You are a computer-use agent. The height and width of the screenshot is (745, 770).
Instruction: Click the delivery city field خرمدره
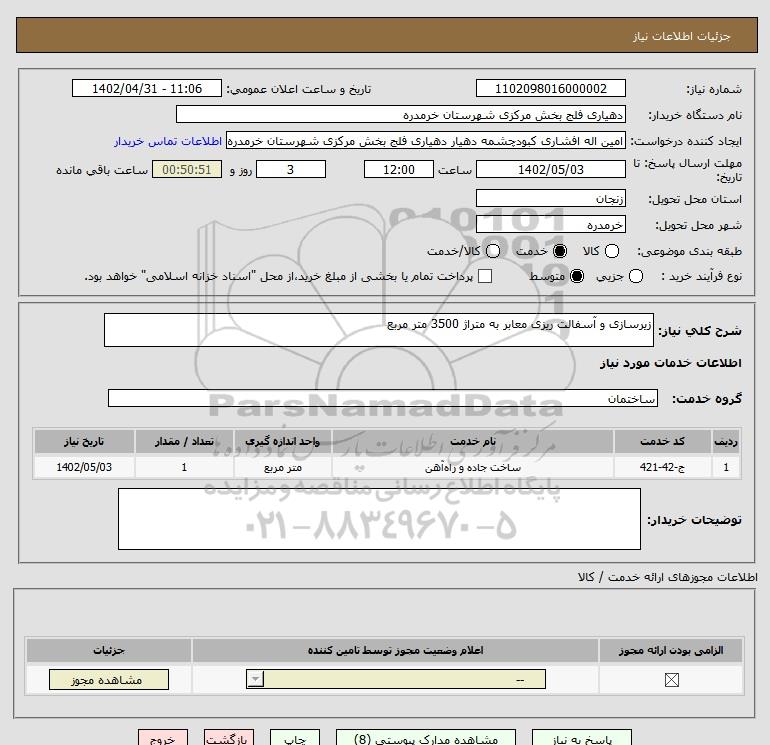550,224
